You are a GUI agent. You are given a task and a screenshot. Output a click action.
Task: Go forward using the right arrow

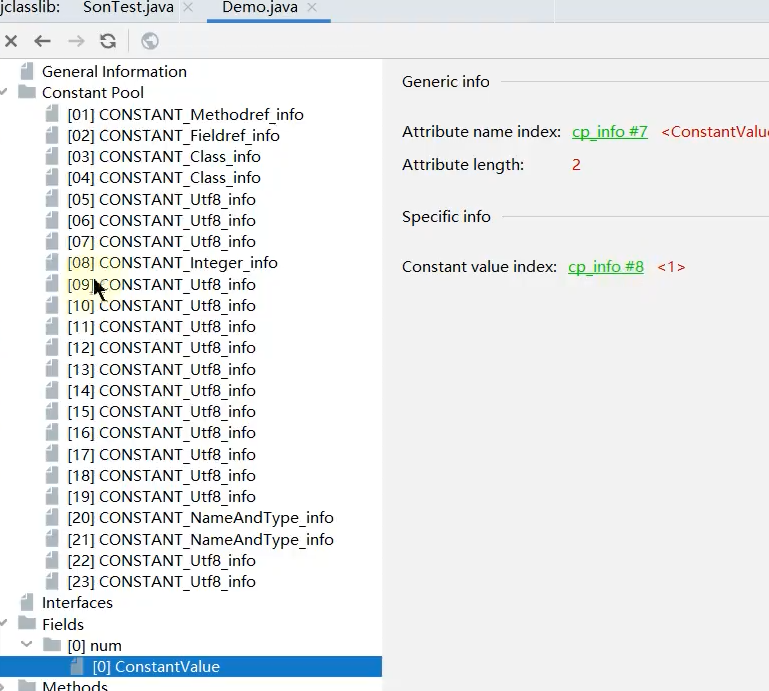pos(76,41)
